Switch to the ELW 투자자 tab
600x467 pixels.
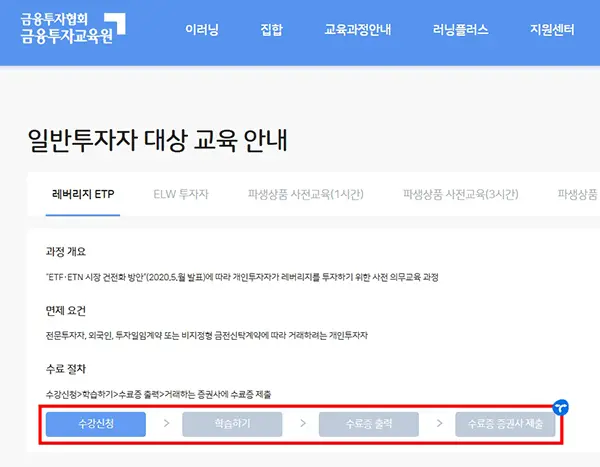(181, 194)
